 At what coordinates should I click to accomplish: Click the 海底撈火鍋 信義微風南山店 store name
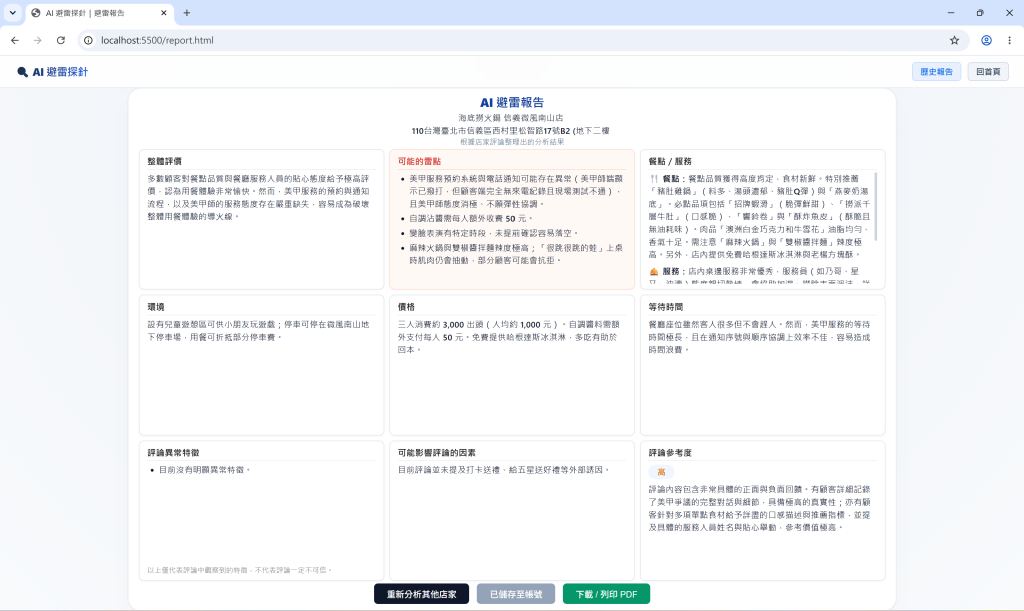coord(511,118)
